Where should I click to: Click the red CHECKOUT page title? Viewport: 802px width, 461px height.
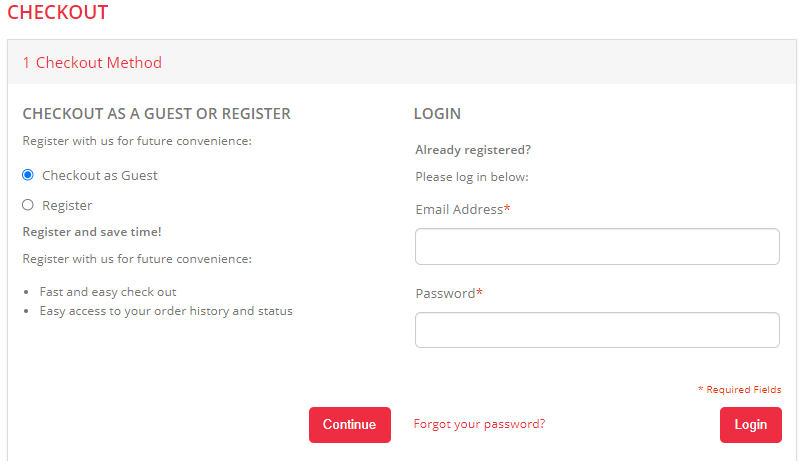point(57,14)
